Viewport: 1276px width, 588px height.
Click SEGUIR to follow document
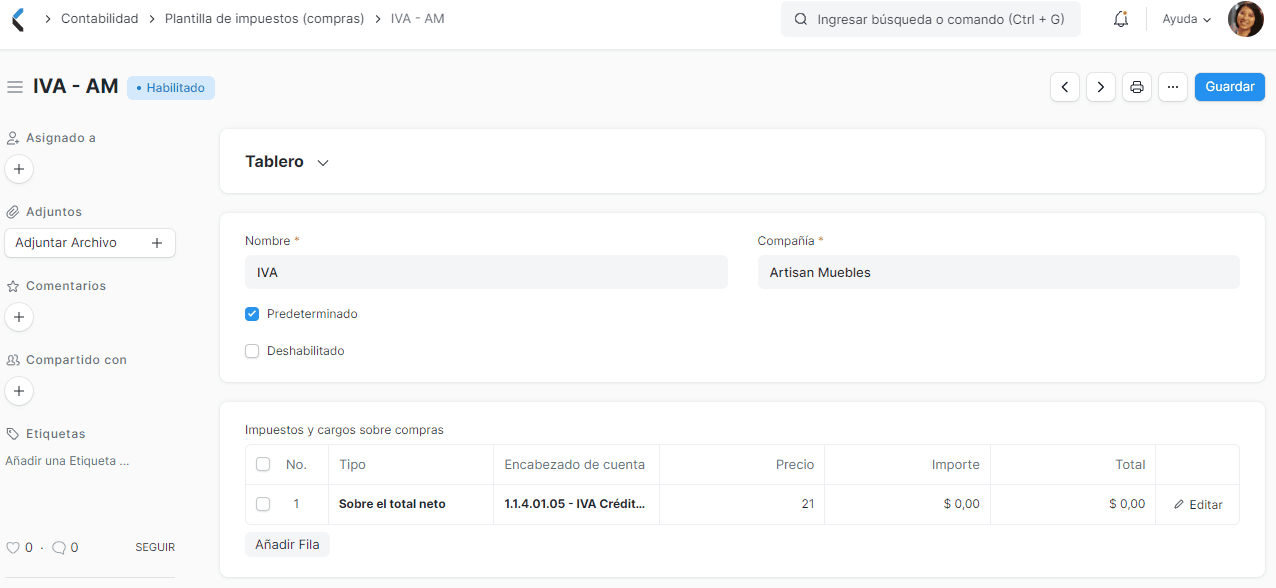[155, 547]
